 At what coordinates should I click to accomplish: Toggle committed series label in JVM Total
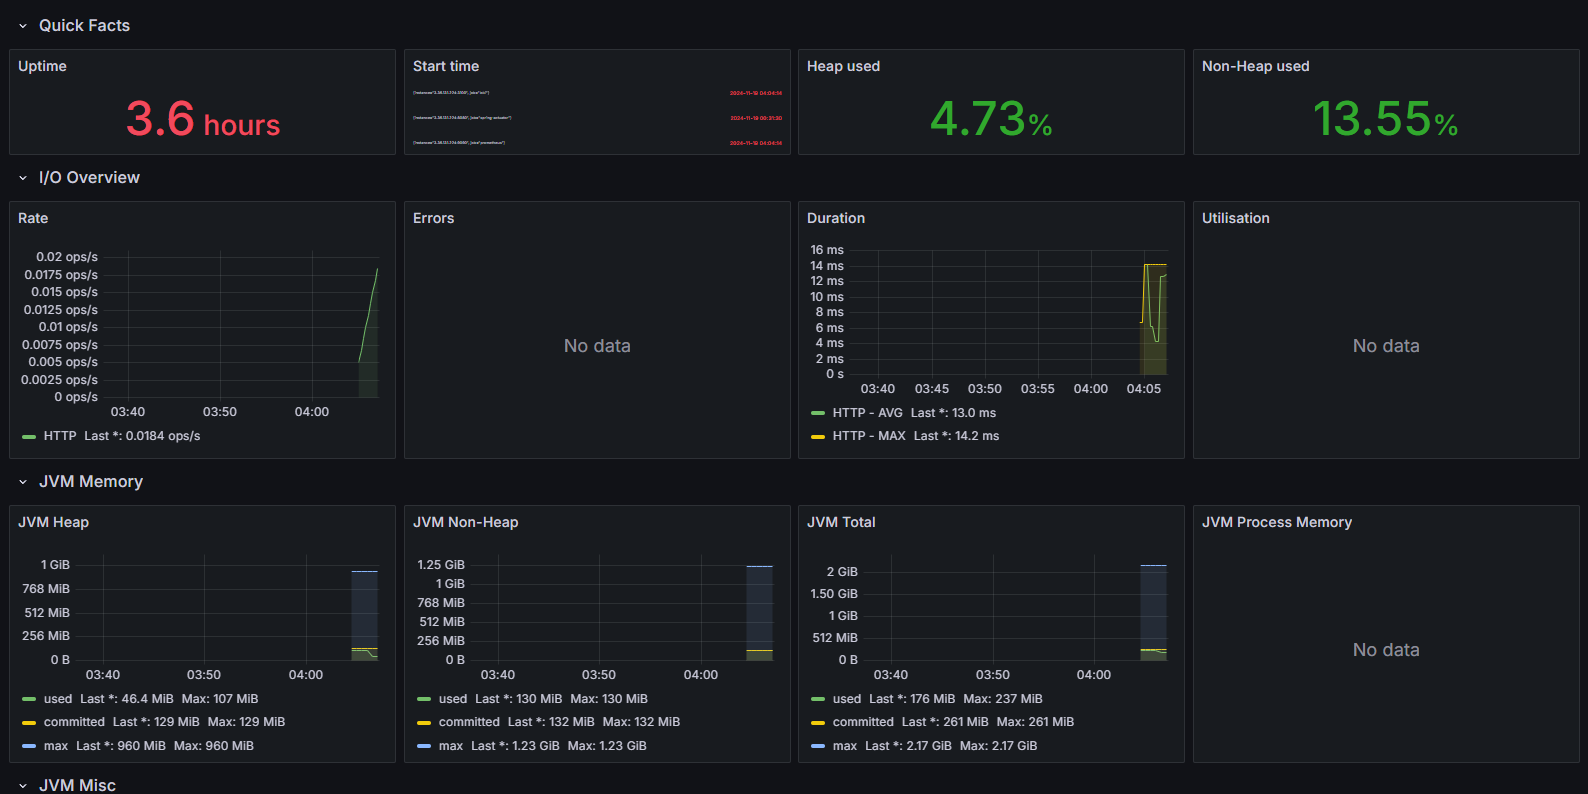point(863,722)
